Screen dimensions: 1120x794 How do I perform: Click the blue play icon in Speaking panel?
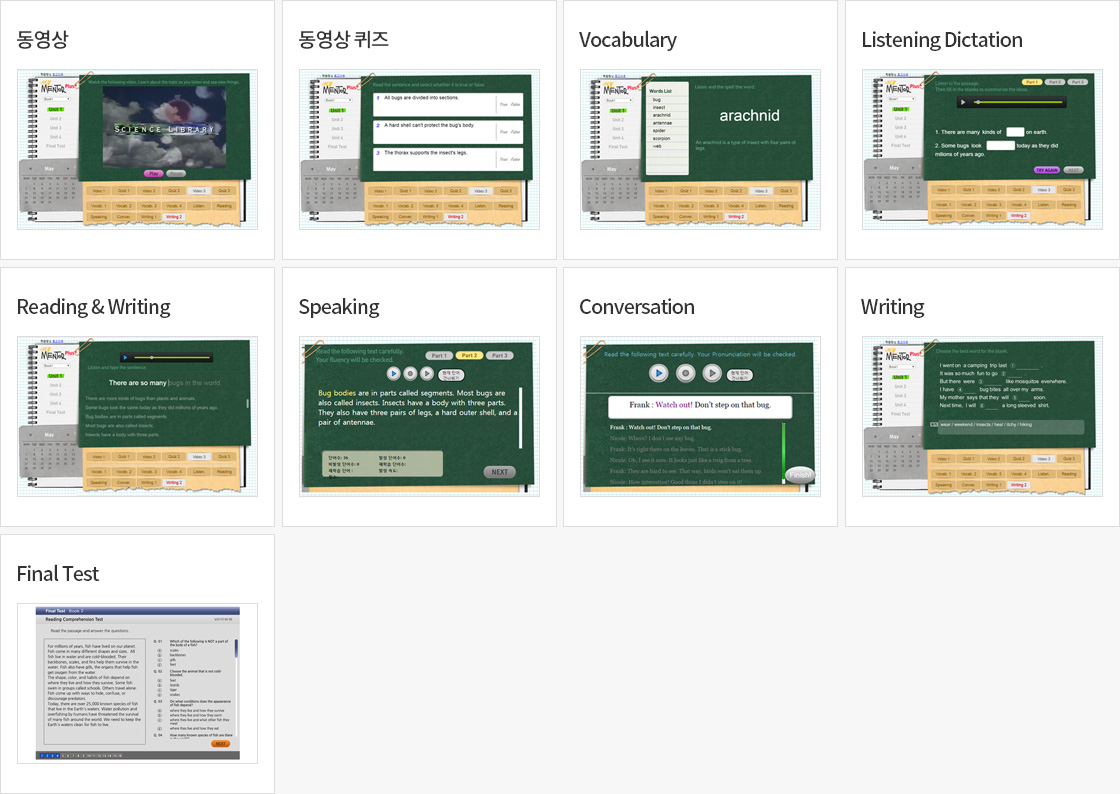pyautogui.click(x=393, y=373)
